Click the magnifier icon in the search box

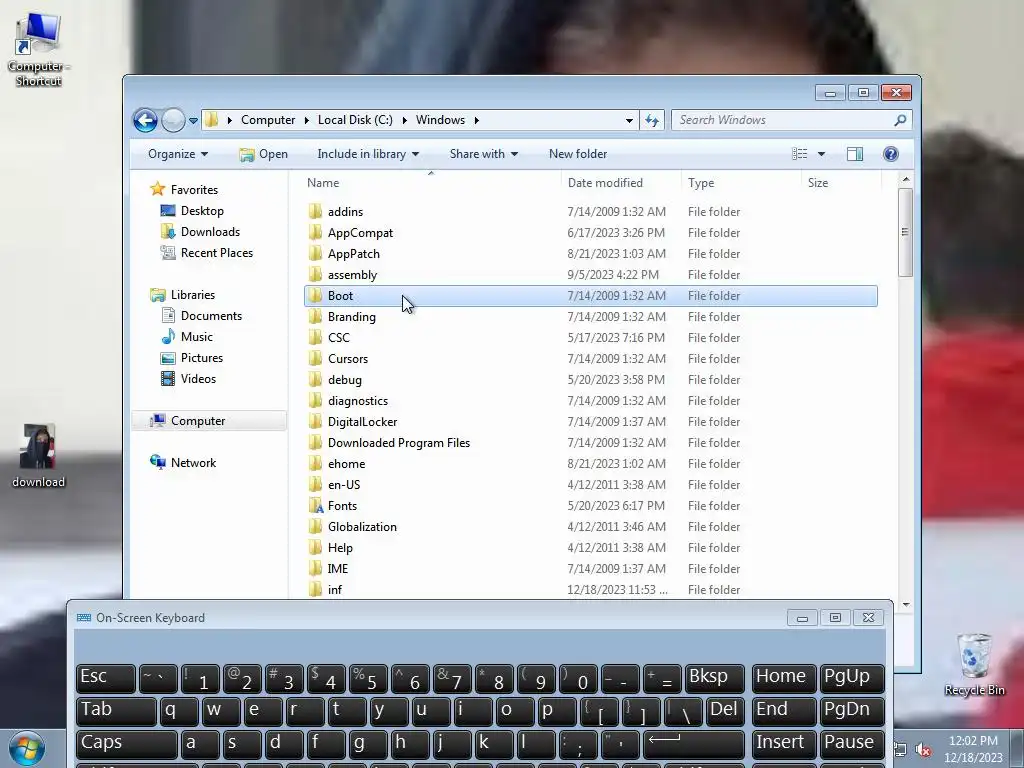(900, 120)
